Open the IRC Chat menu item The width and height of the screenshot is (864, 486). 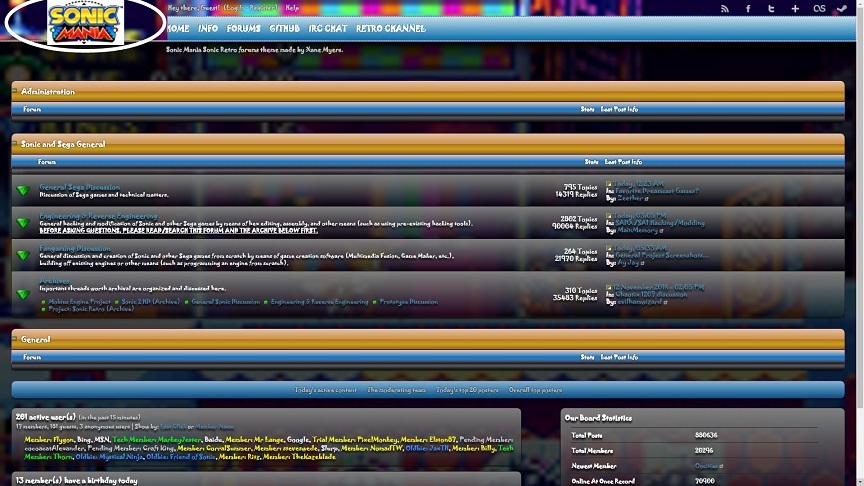click(x=328, y=29)
